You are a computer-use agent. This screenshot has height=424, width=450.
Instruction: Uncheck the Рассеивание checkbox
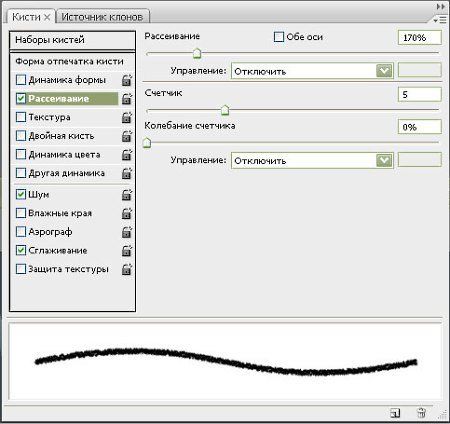coord(21,98)
